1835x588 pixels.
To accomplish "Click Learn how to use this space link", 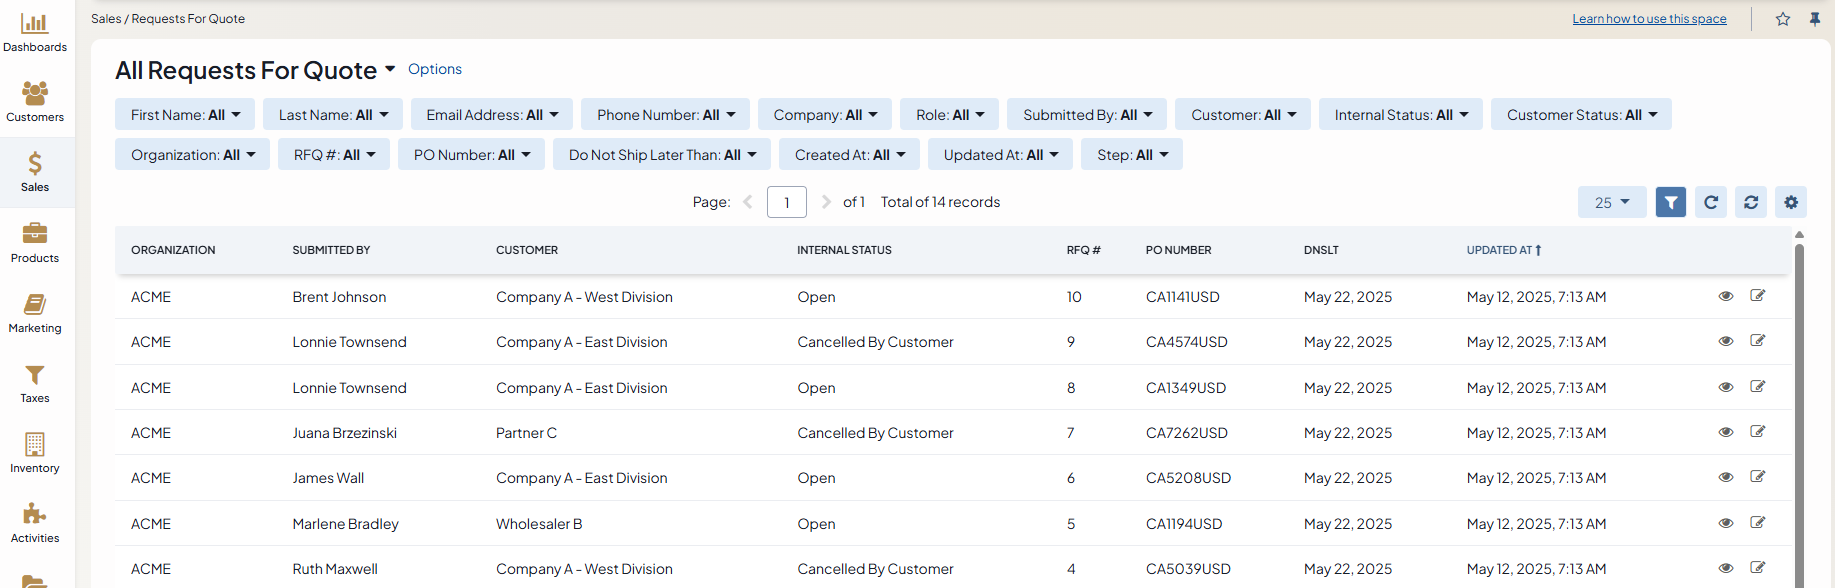I will pos(1648,19).
